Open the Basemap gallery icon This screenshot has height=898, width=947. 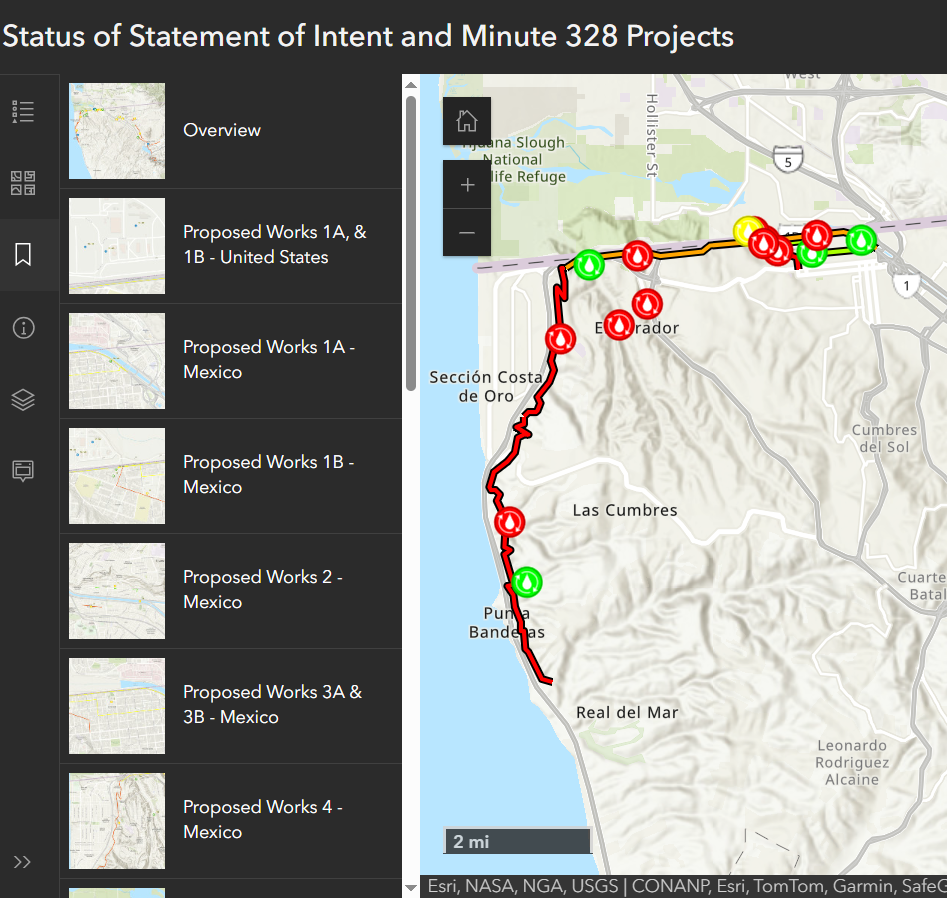pyautogui.click(x=23, y=183)
